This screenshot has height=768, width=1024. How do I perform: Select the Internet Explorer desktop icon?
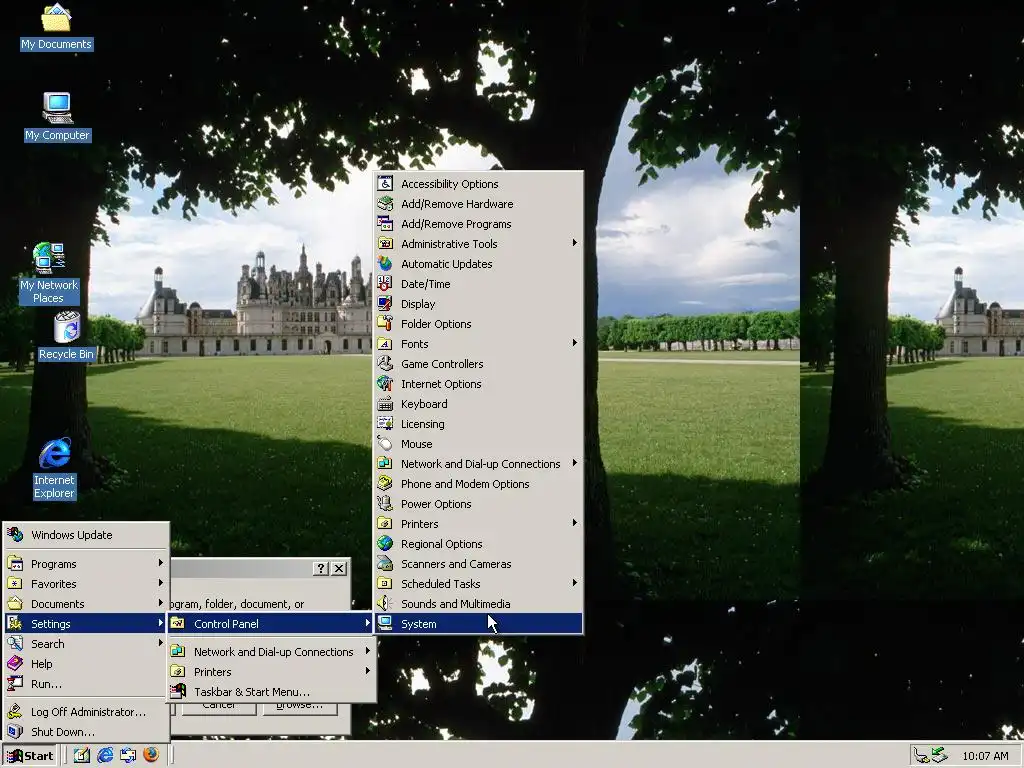click(x=55, y=468)
